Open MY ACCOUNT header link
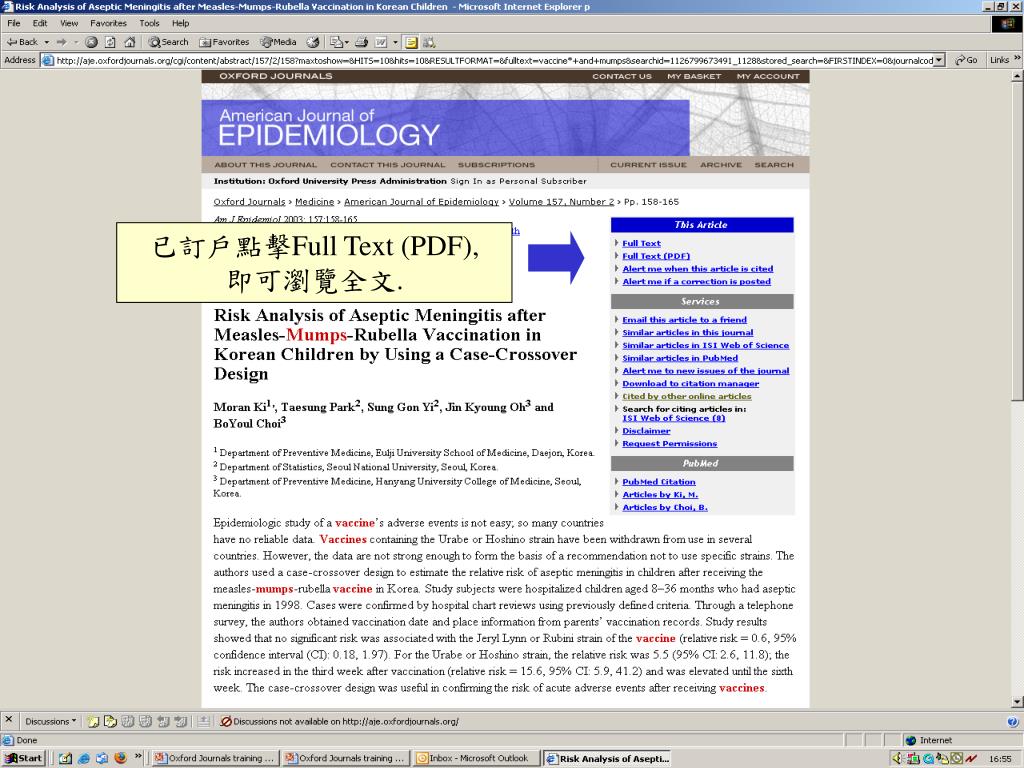 click(767, 76)
